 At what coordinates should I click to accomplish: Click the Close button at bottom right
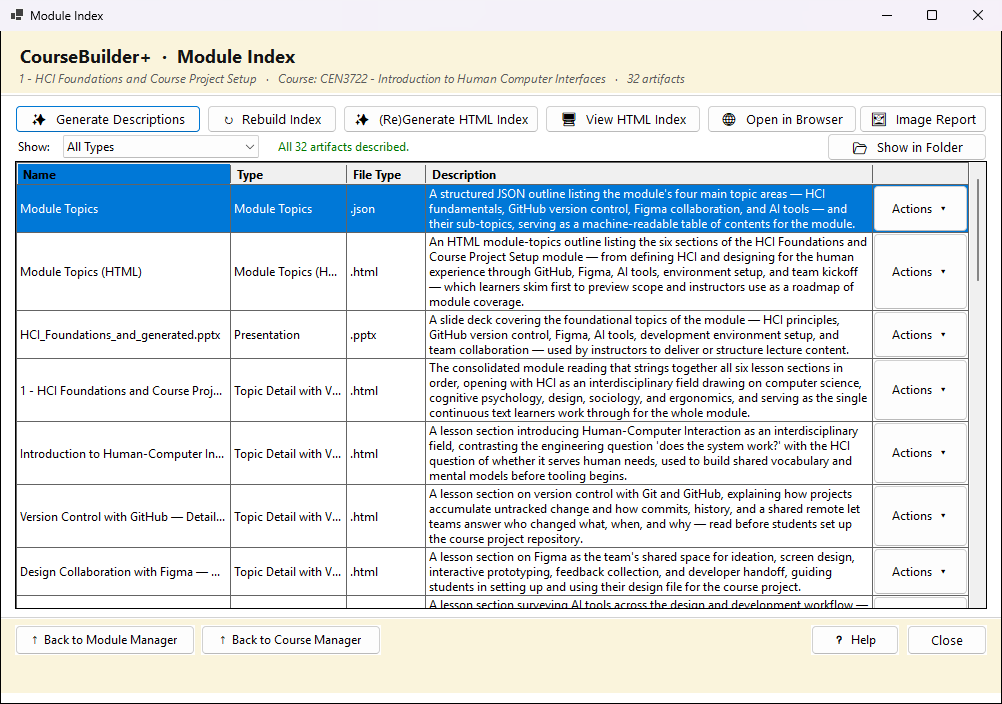[946, 640]
